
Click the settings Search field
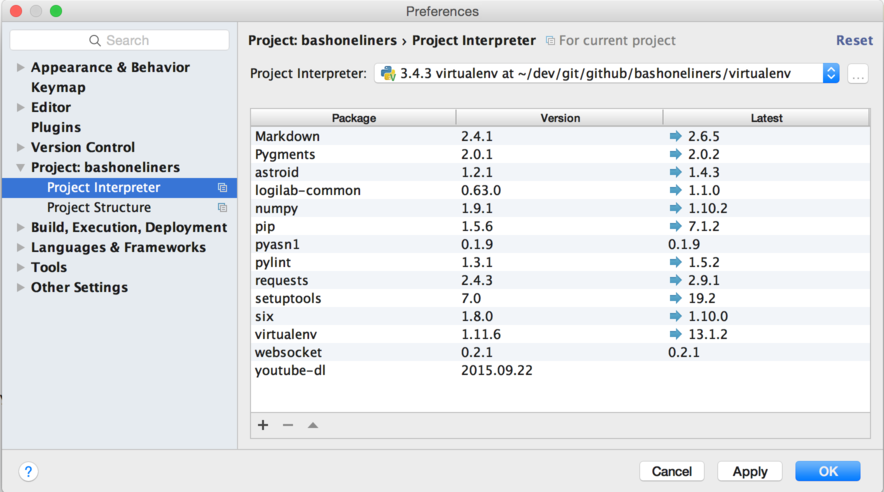(x=120, y=41)
